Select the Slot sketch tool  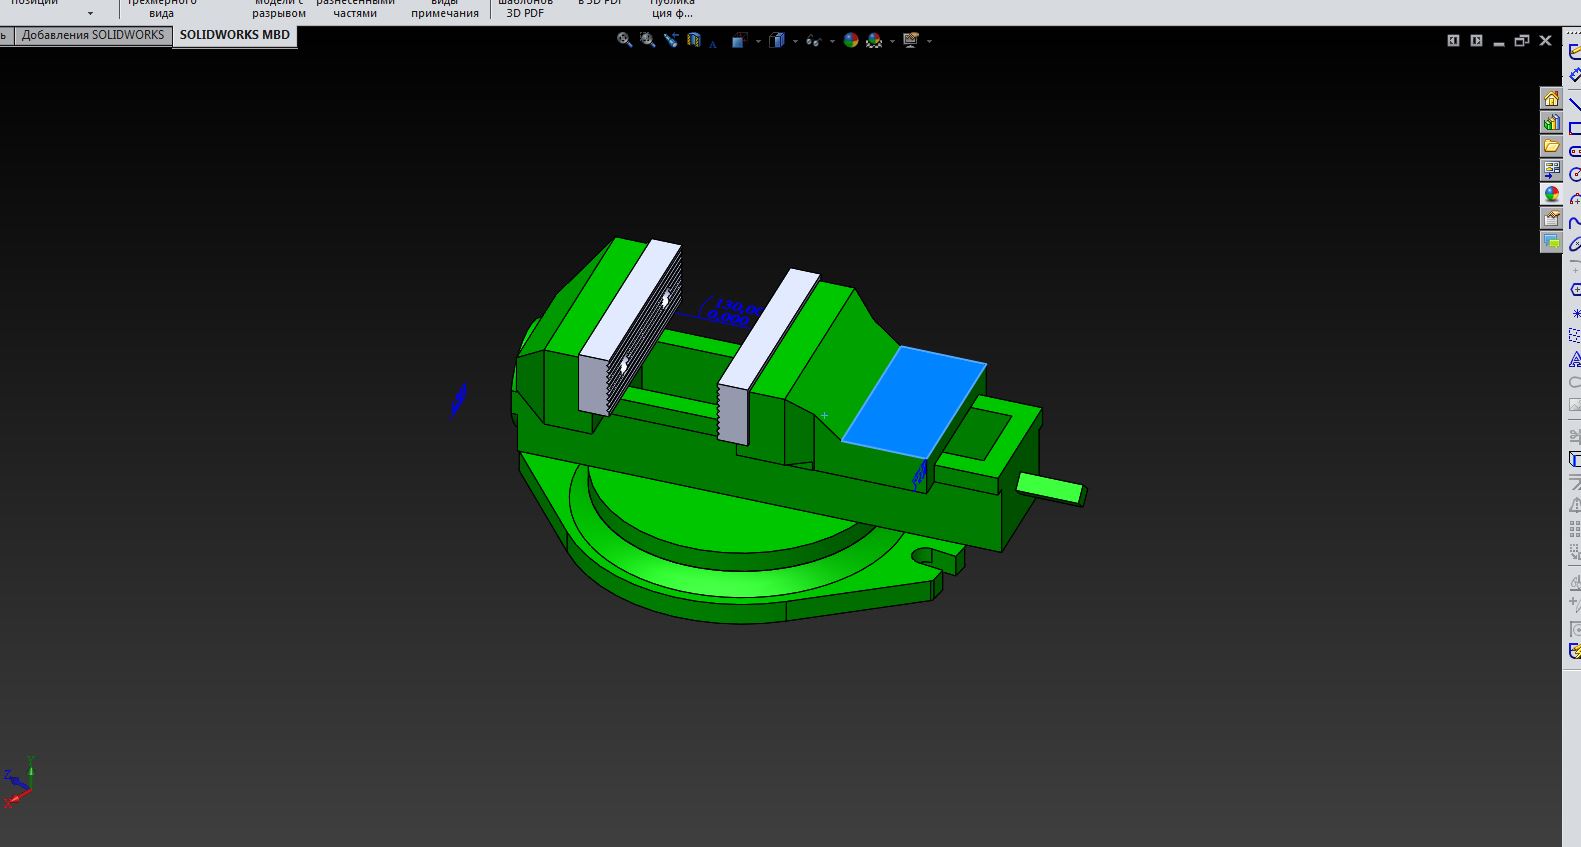[x=1574, y=151]
